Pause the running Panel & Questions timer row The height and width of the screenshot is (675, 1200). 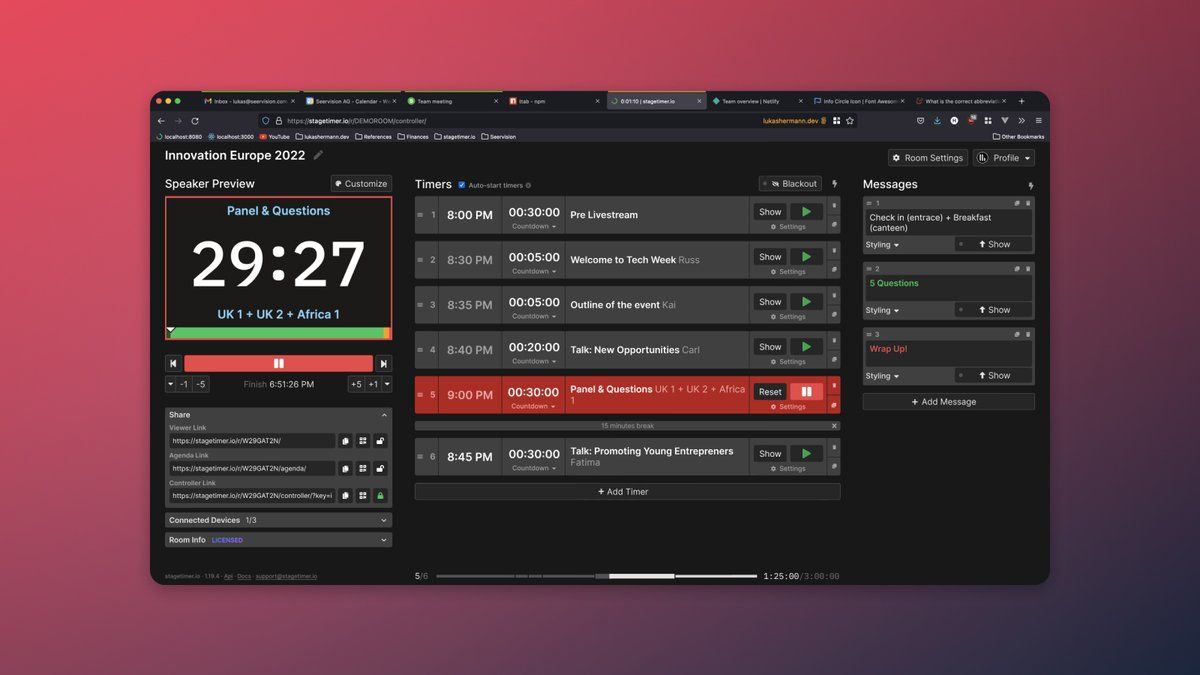click(x=806, y=392)
